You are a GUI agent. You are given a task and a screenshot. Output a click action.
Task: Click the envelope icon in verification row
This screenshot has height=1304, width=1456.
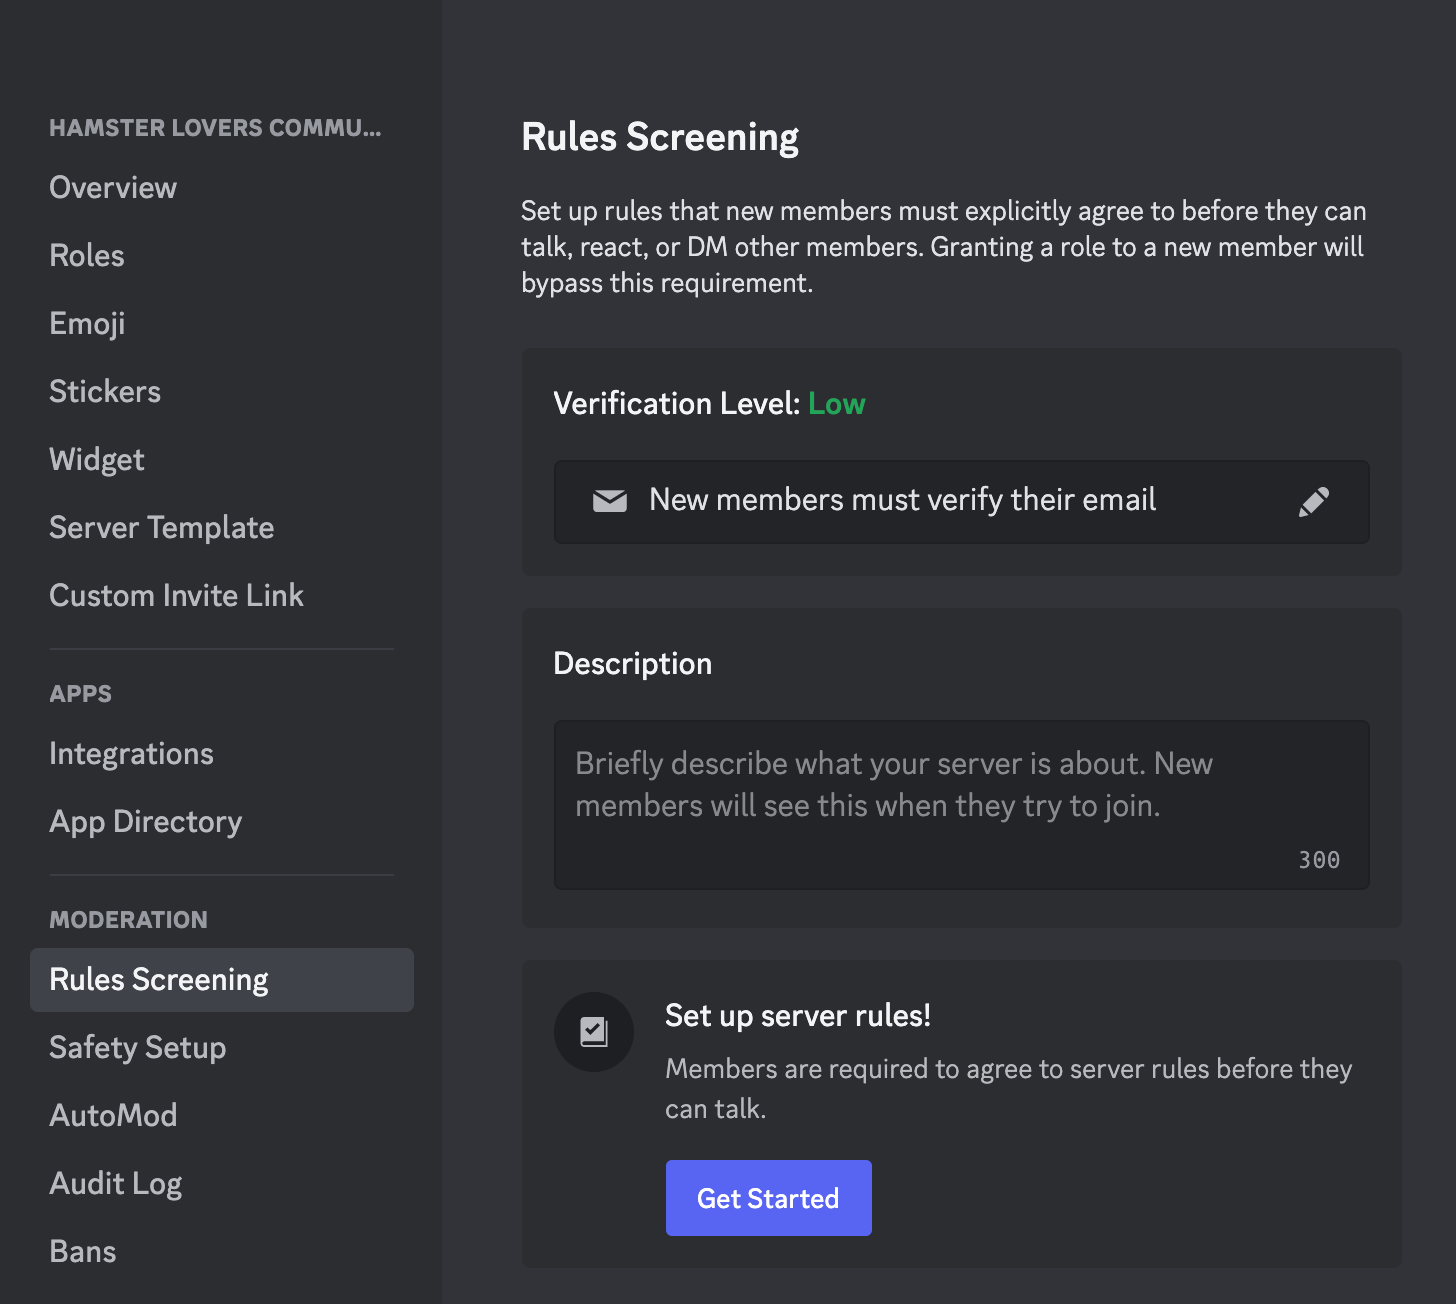tap(610, 501)
